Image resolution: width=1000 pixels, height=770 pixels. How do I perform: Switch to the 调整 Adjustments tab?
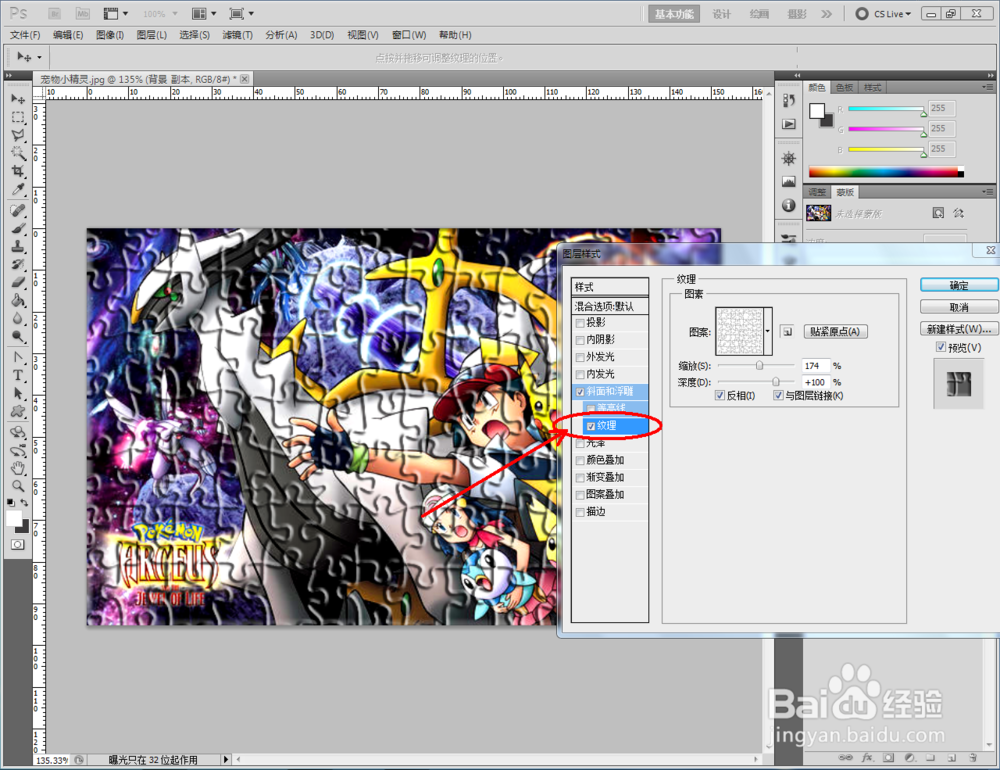point(817,192)
